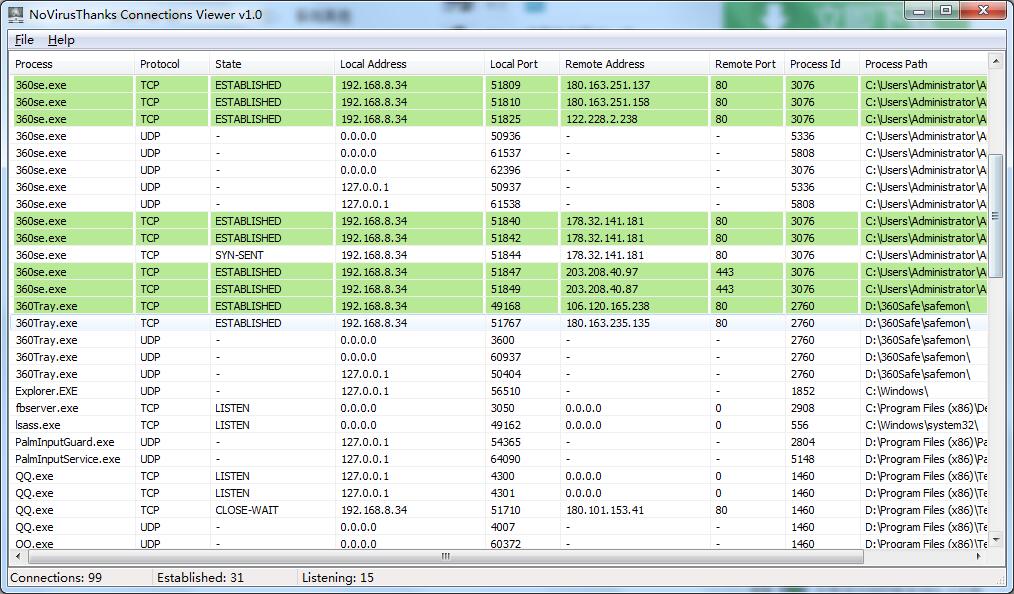Minimize the Connections Viewer window

pyautogui.click(x=920, y=11)
